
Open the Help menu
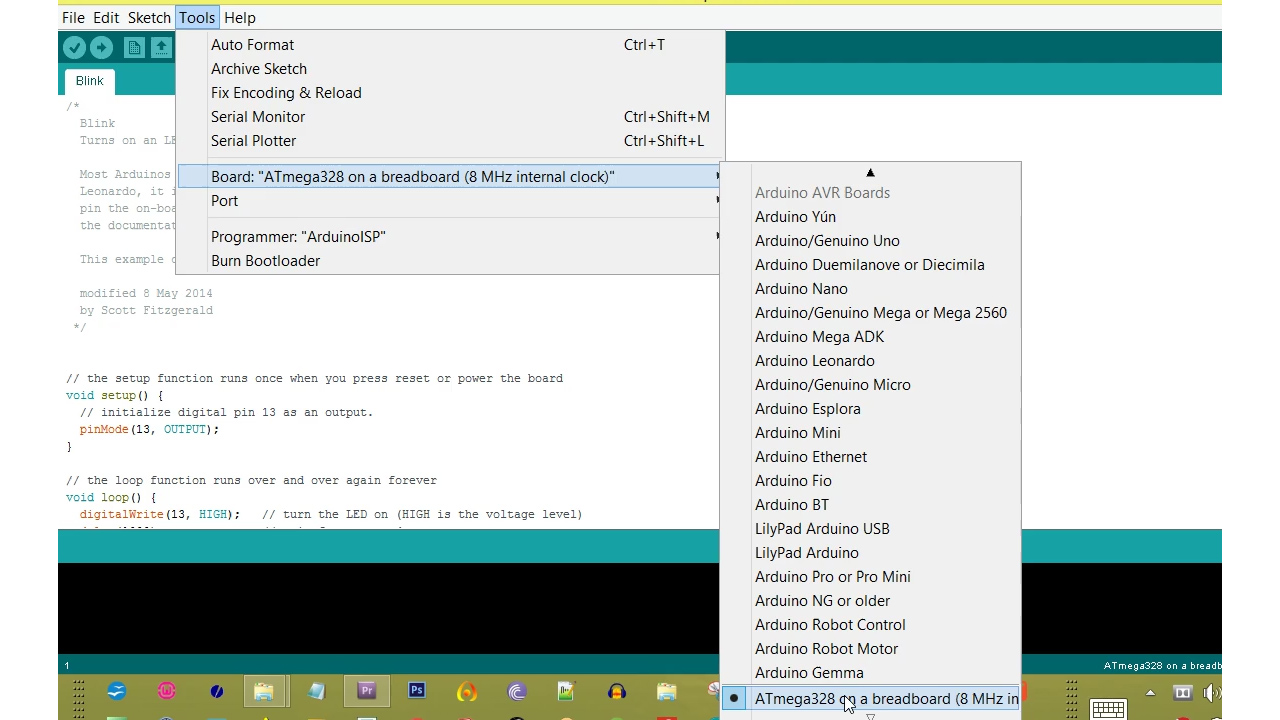[240, 18]
